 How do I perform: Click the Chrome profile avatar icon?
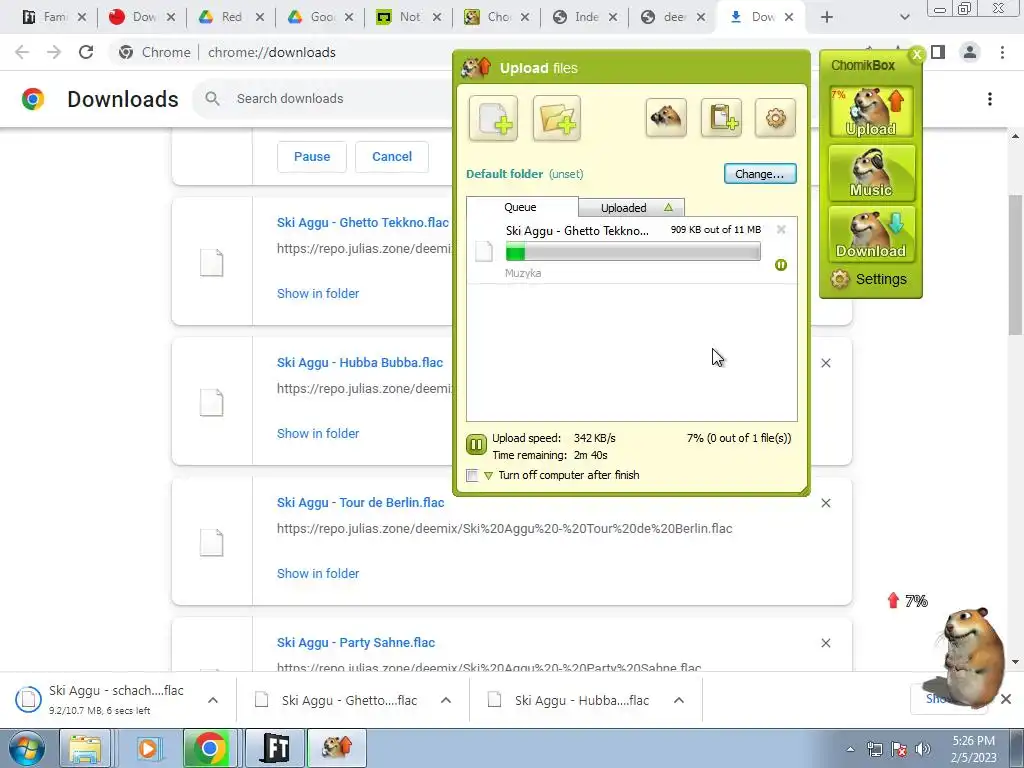click(970, 52)
